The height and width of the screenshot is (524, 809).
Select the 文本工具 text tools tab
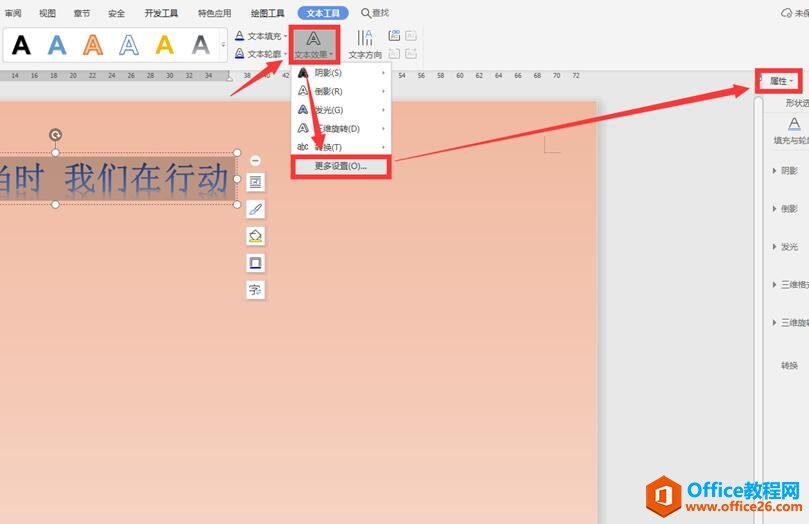[323, 13]
